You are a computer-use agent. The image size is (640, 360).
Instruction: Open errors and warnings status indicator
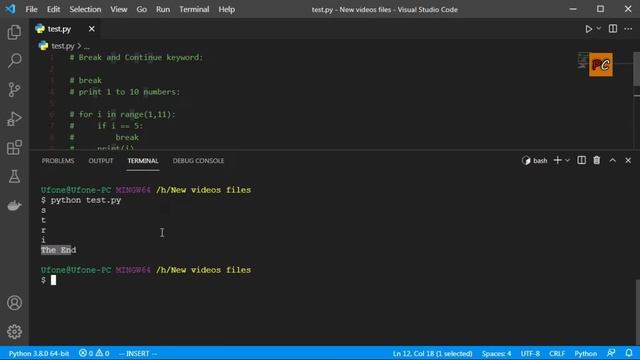[x=94, y=353]
